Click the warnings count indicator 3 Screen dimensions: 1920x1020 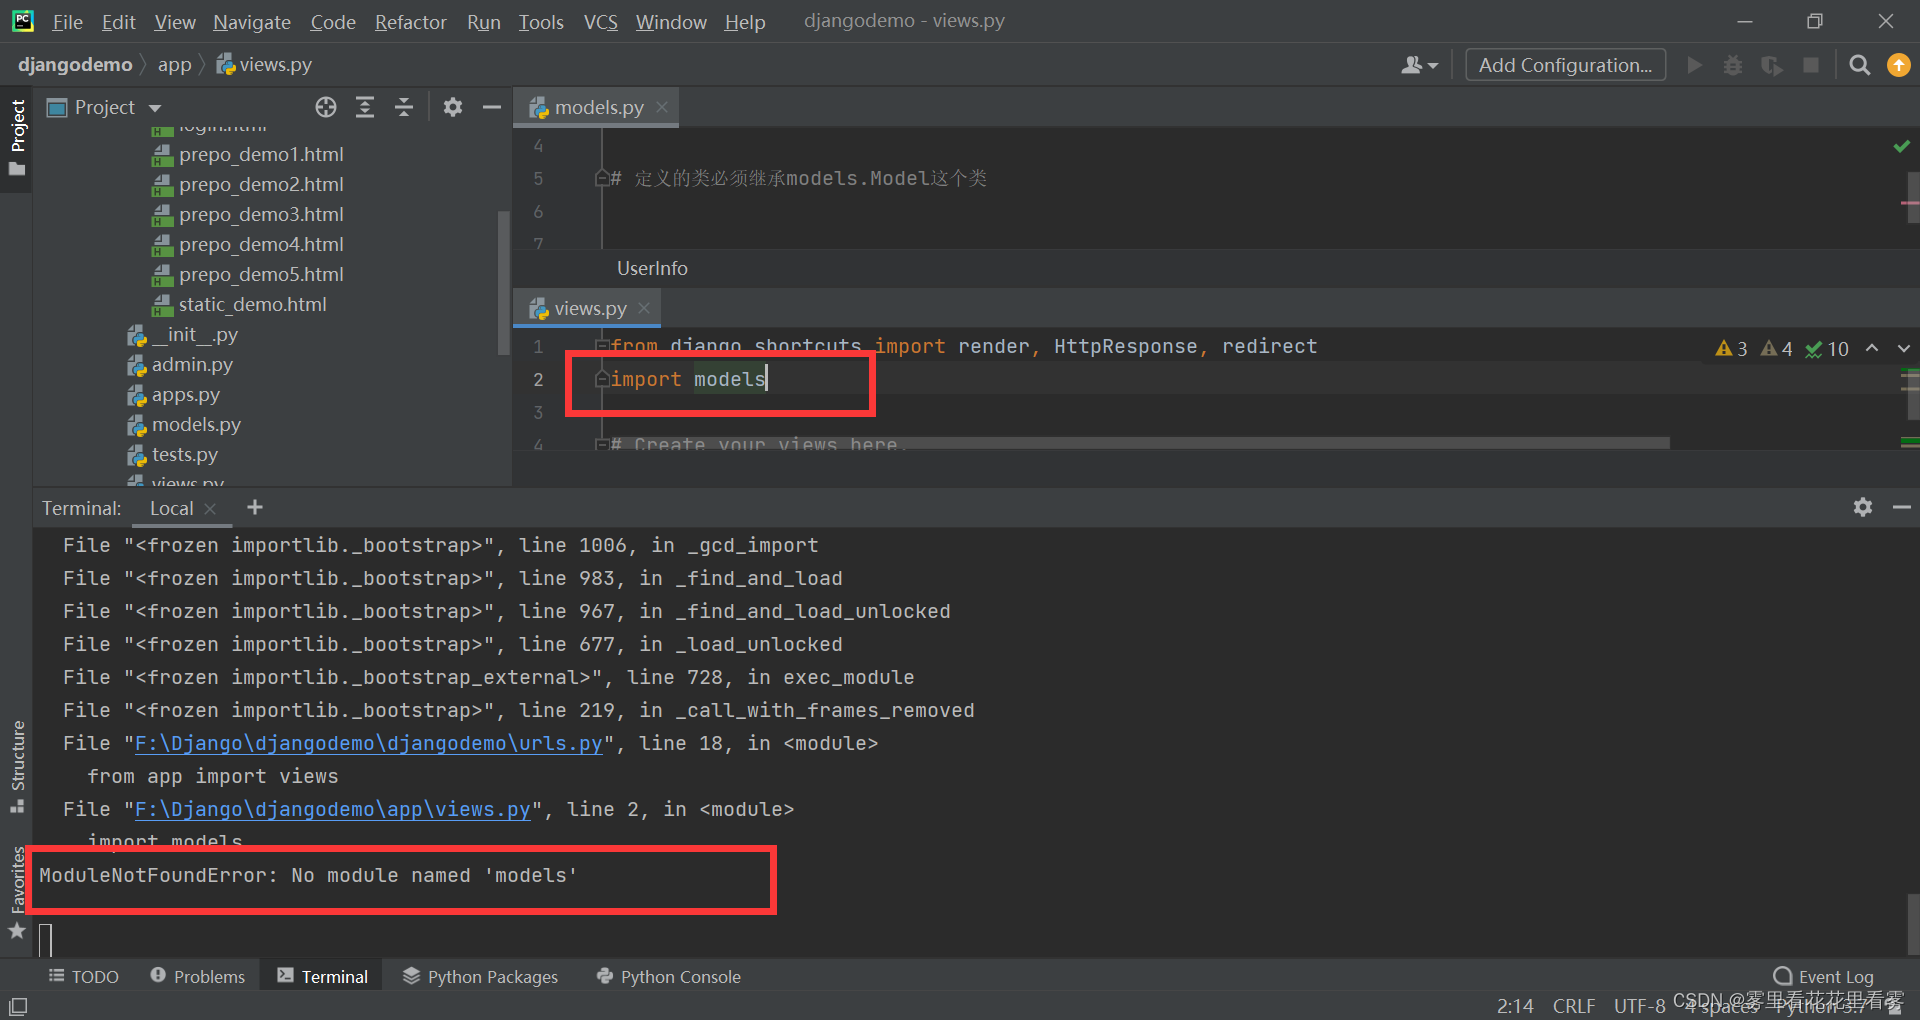1731,348
